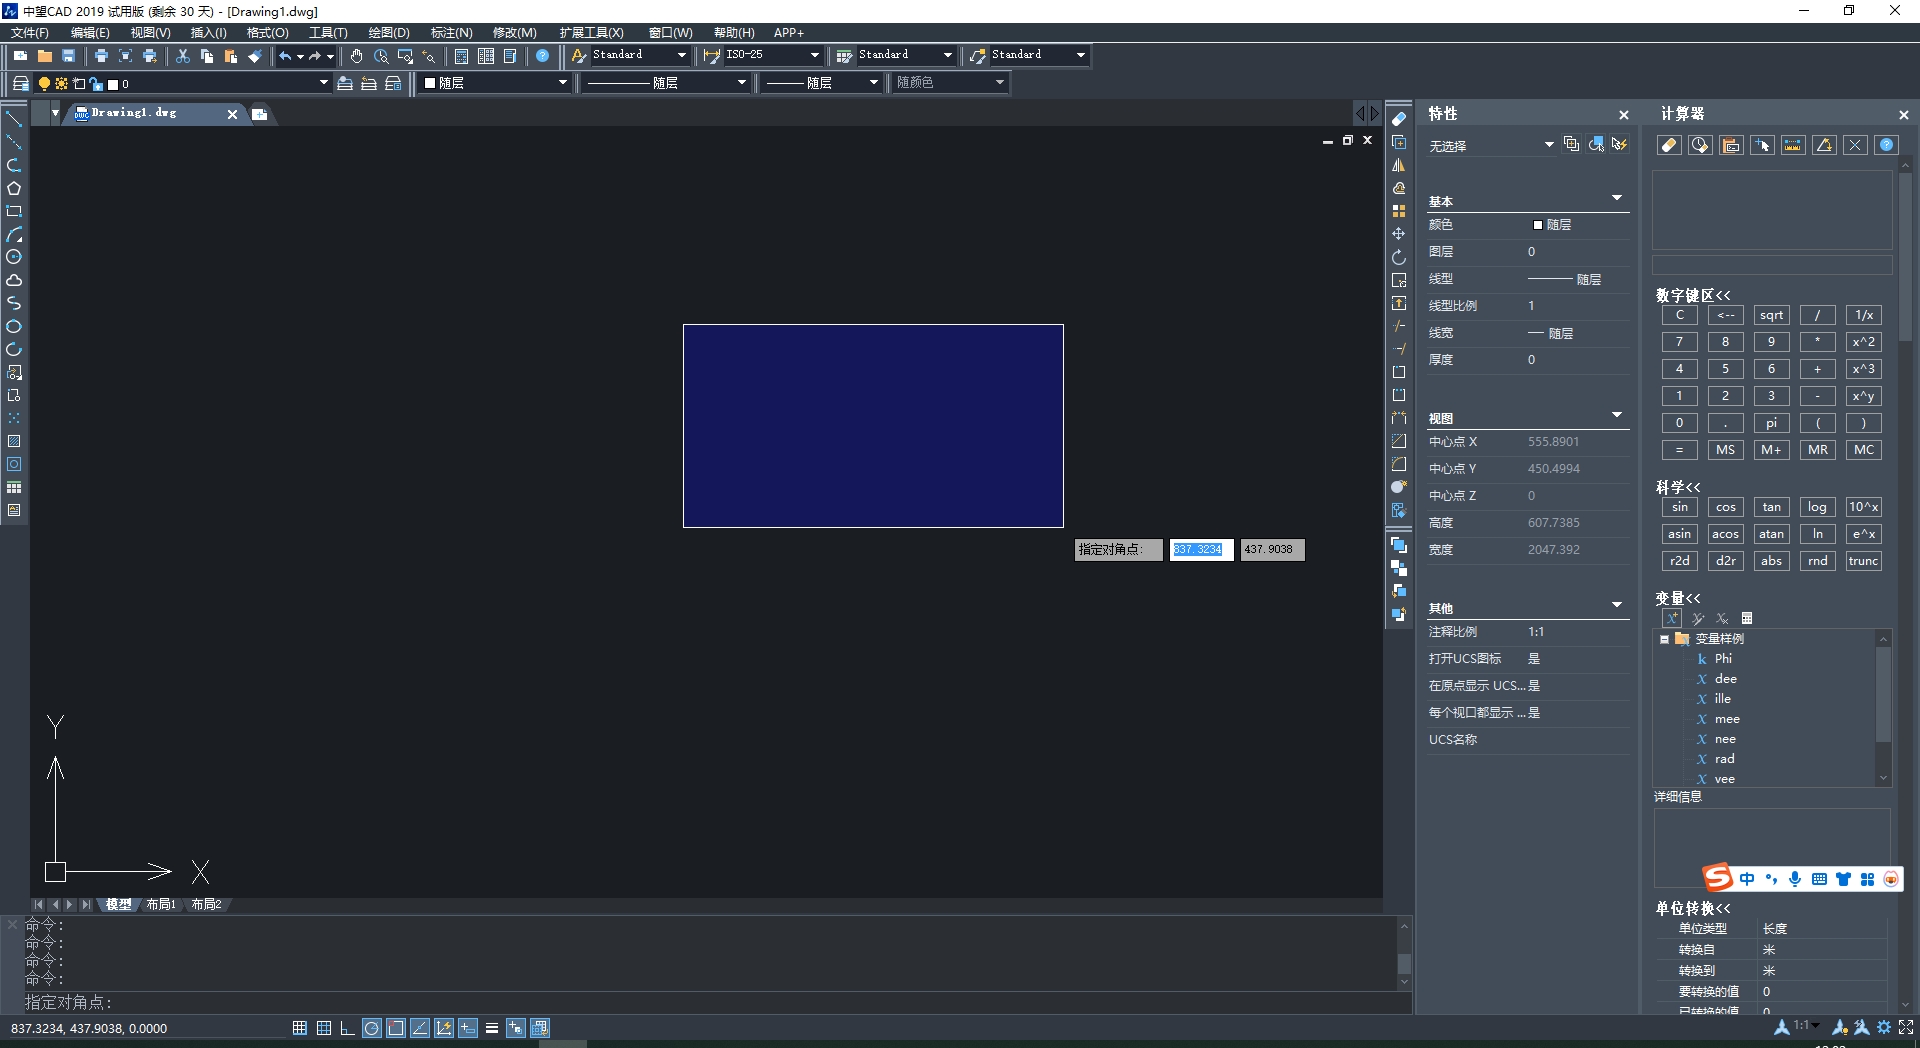Click the calculator Clear History icon

[1700, 145]
